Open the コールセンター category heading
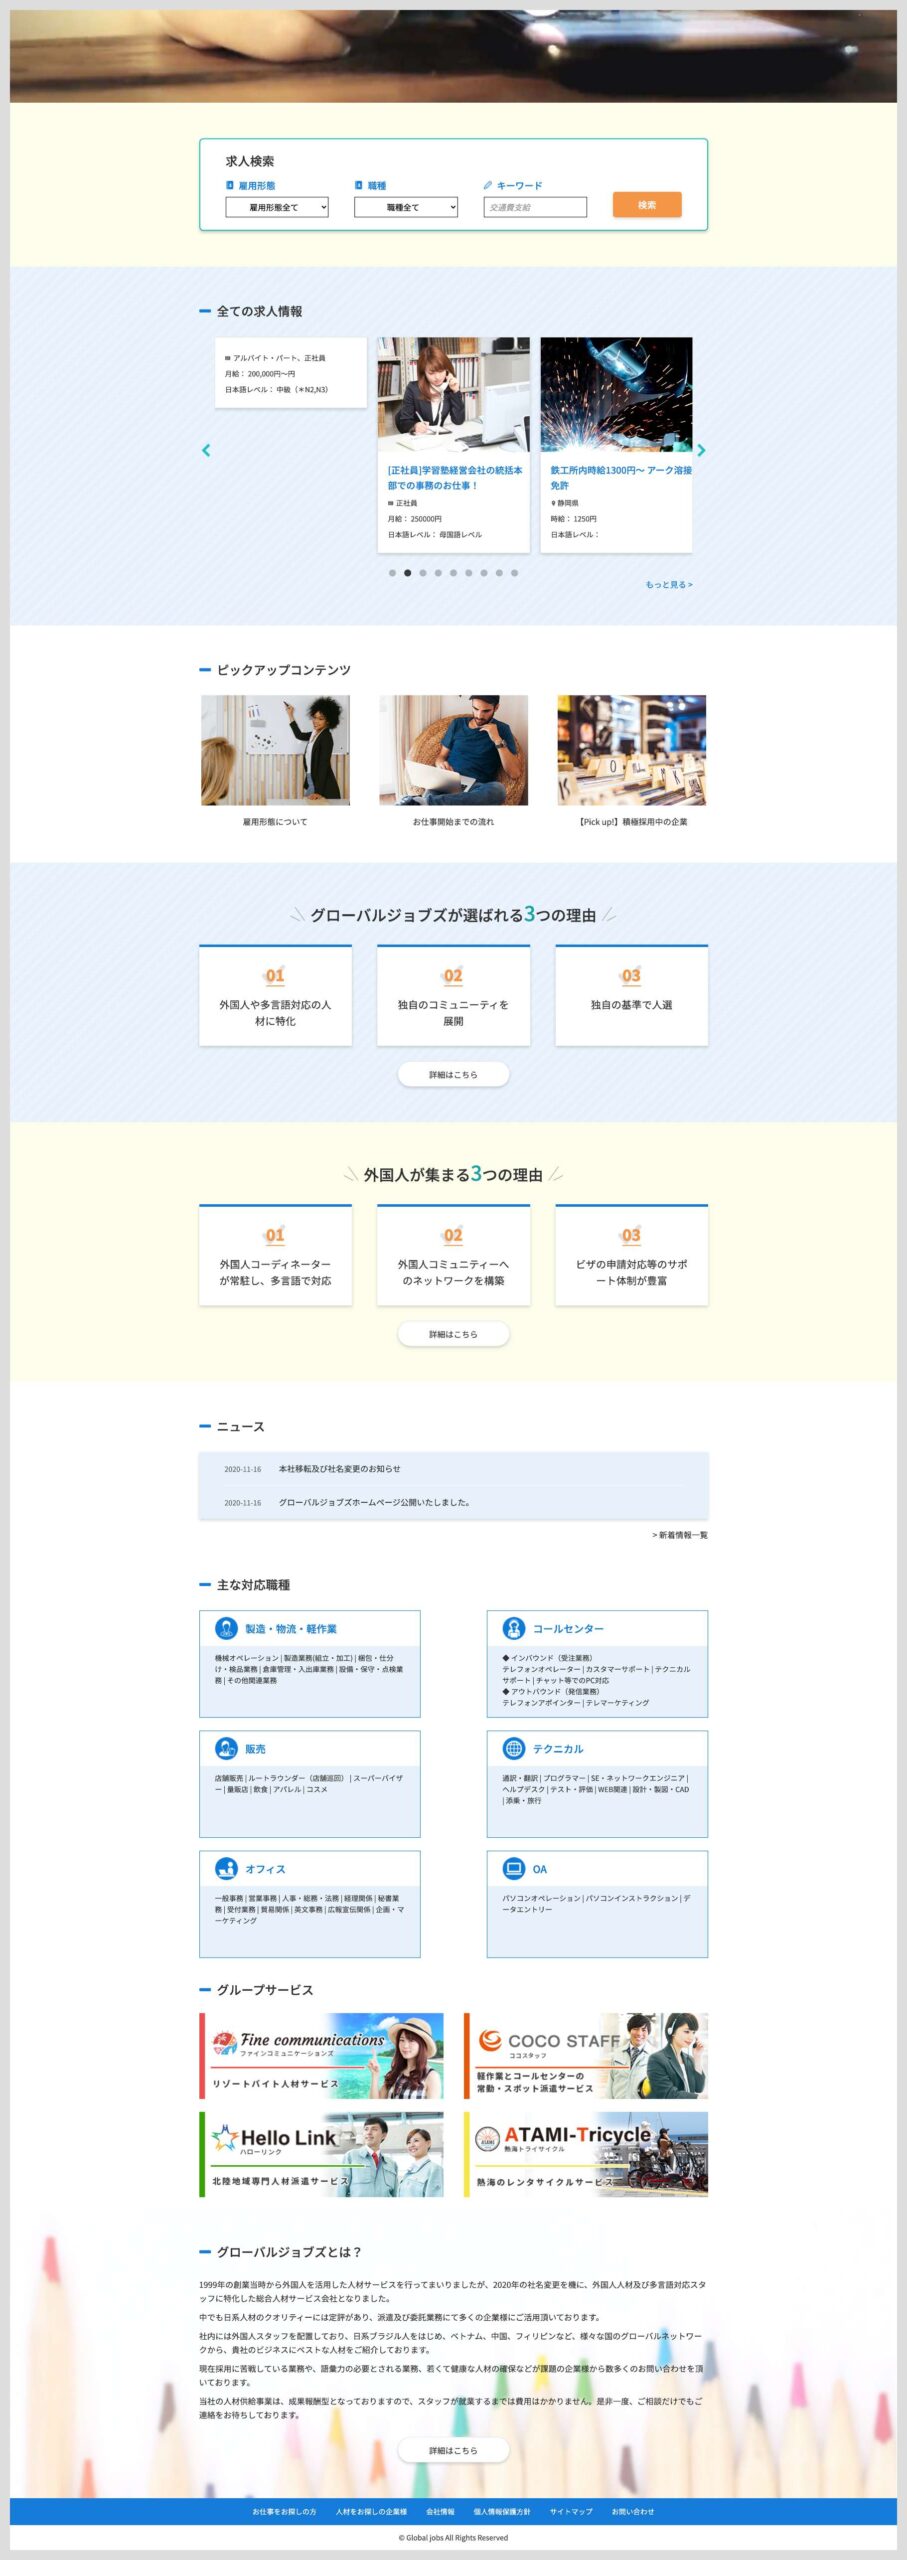Image resolution: width=907 pixels, height=2560 pixels. [568, 1629]
